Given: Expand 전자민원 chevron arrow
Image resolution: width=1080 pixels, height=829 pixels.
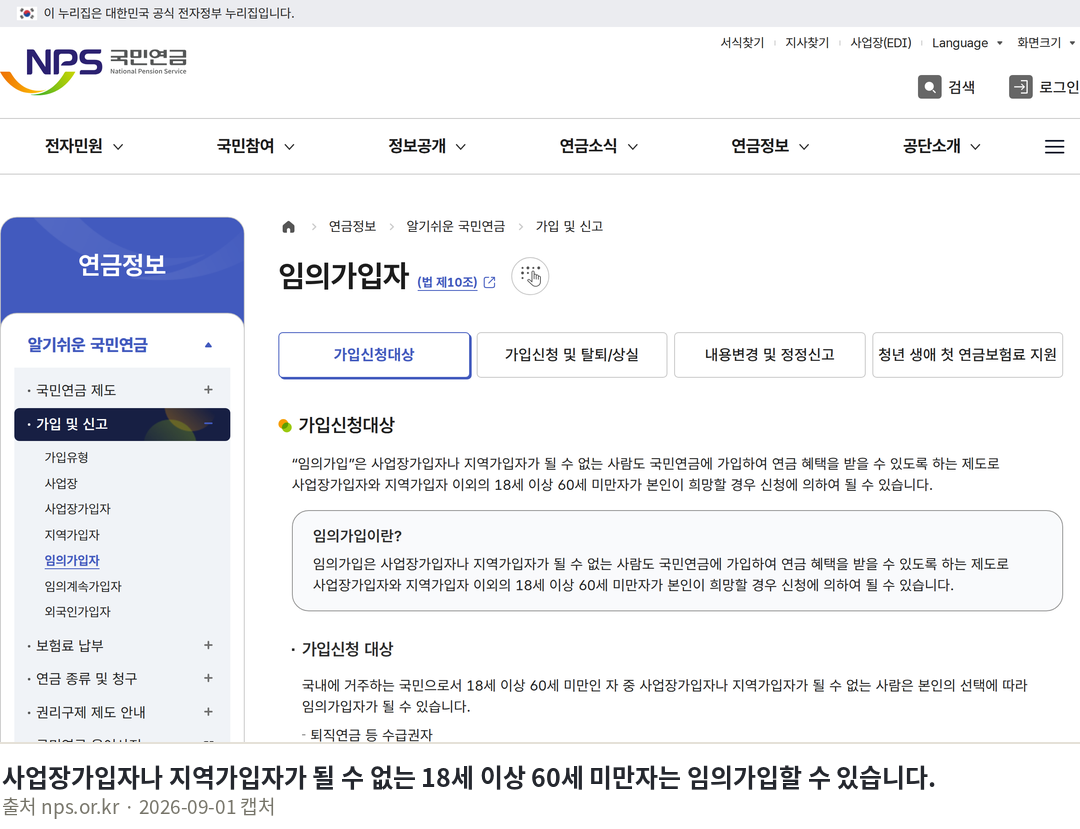Looking at the screenshot, I should [x=118, y=147].
